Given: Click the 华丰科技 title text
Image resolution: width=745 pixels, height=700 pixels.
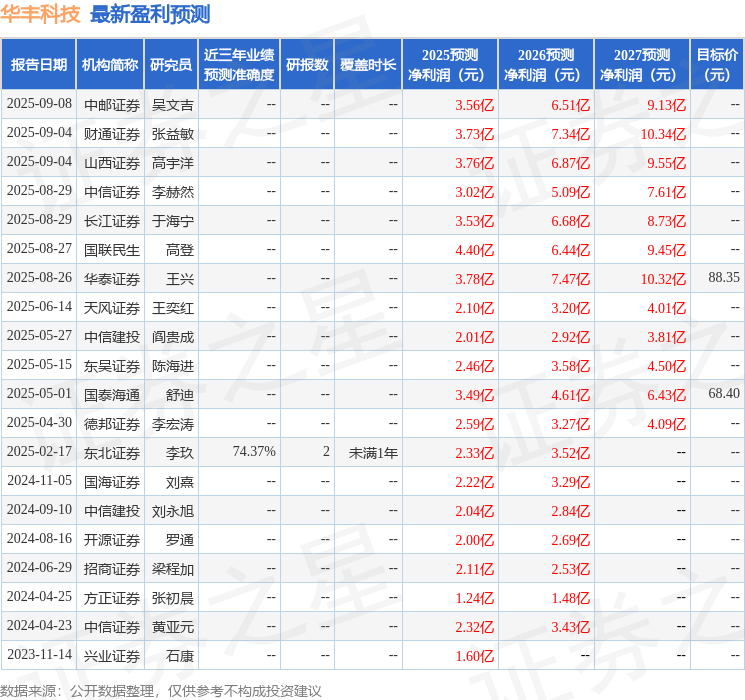Looking at the screenshot, I should pyautogui.click(x=40, y=14).
